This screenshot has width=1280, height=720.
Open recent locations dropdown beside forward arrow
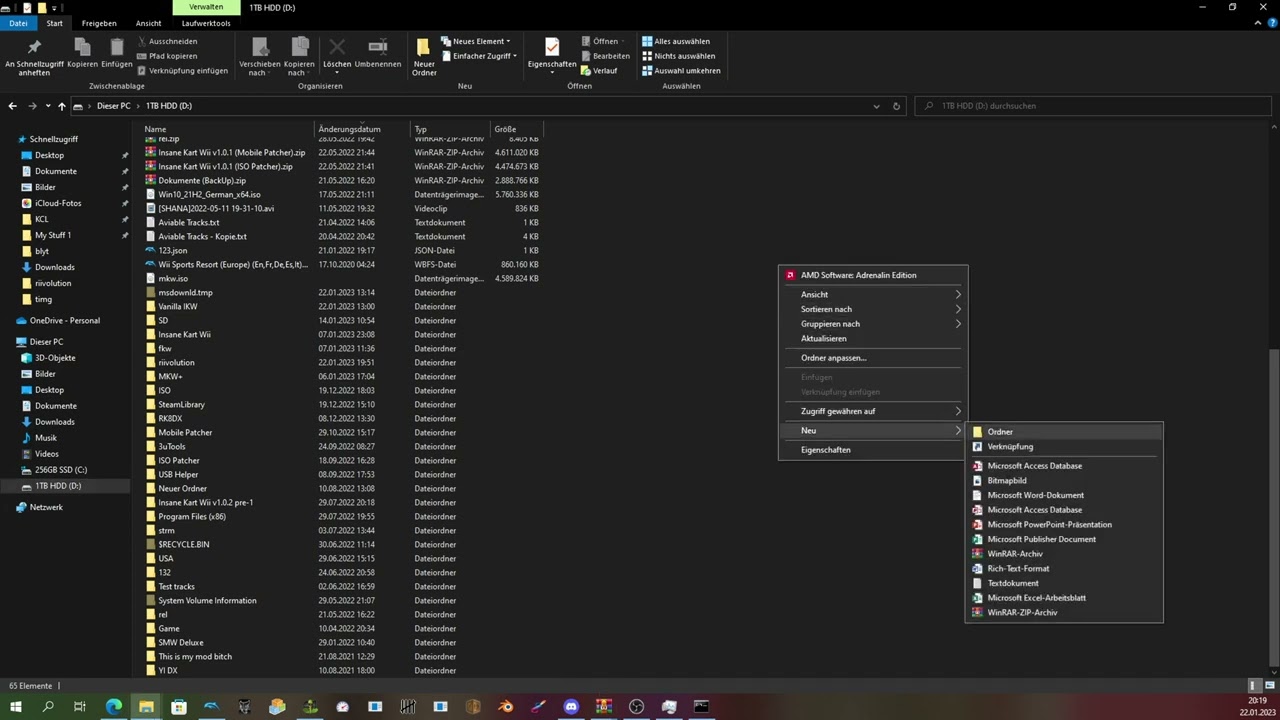point(47,106)
